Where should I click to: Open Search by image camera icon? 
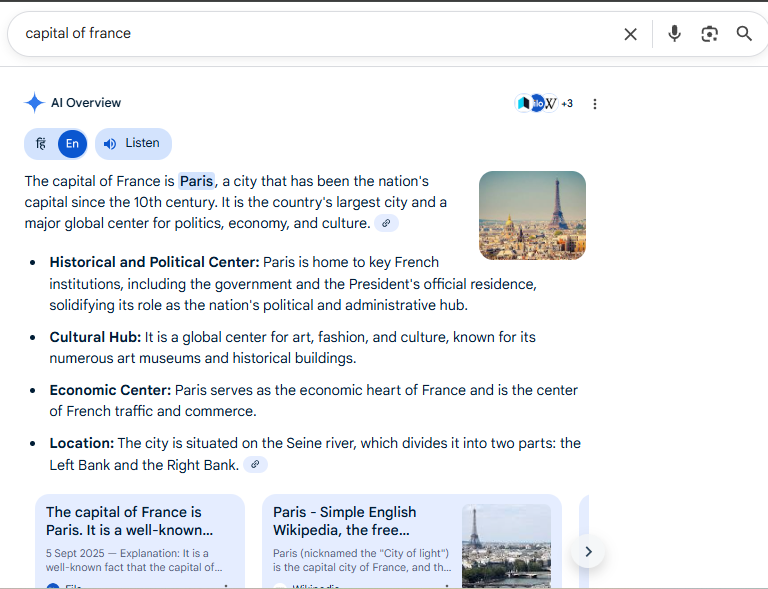pos(709,34)
